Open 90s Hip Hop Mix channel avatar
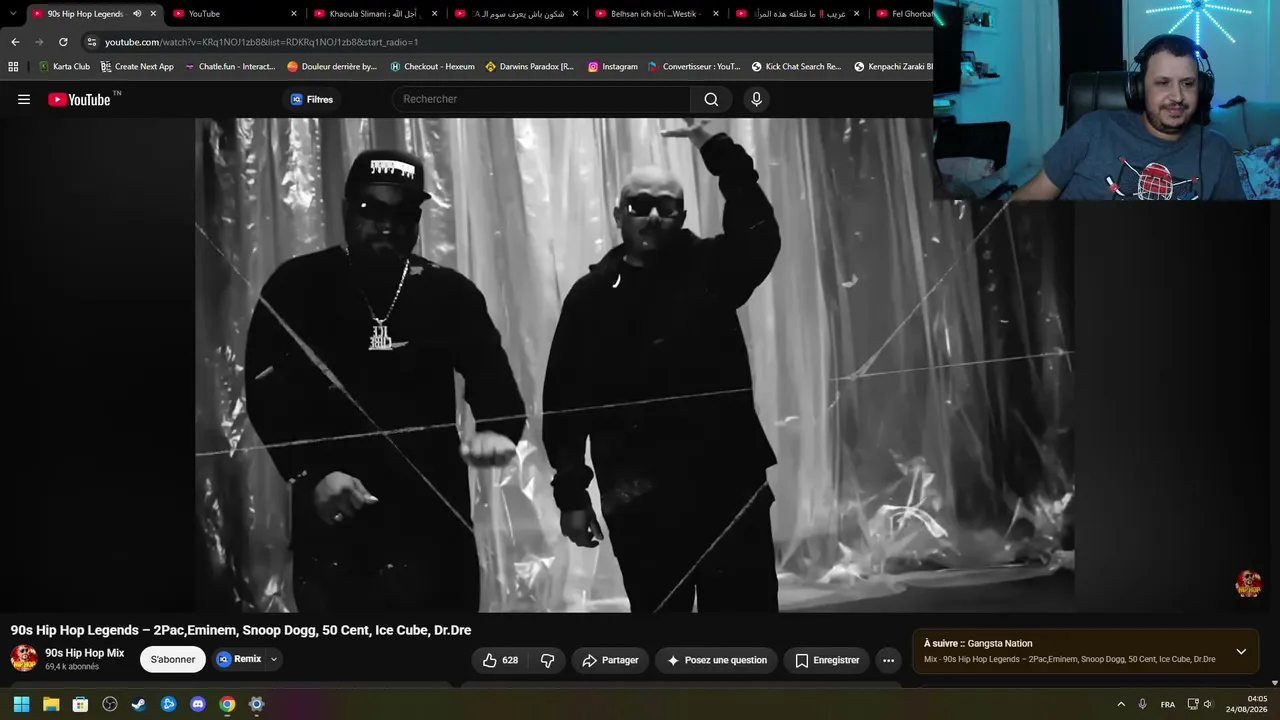 click(x=24, y=658)
